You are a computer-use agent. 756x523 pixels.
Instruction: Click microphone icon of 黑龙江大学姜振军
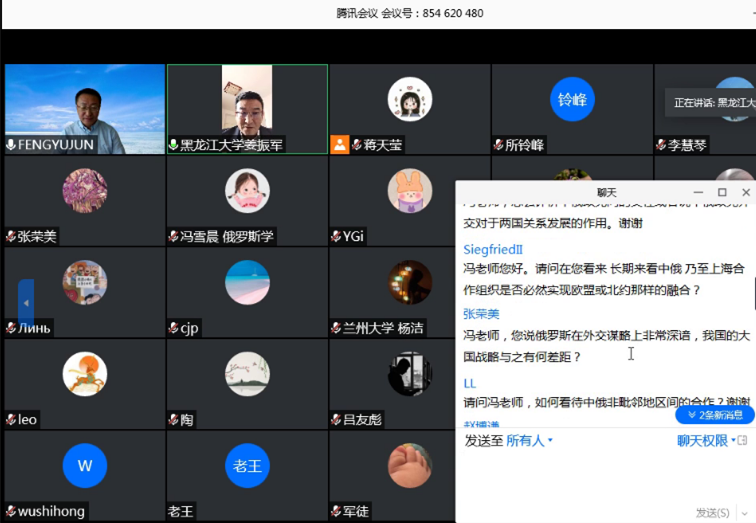coord(174,145)
